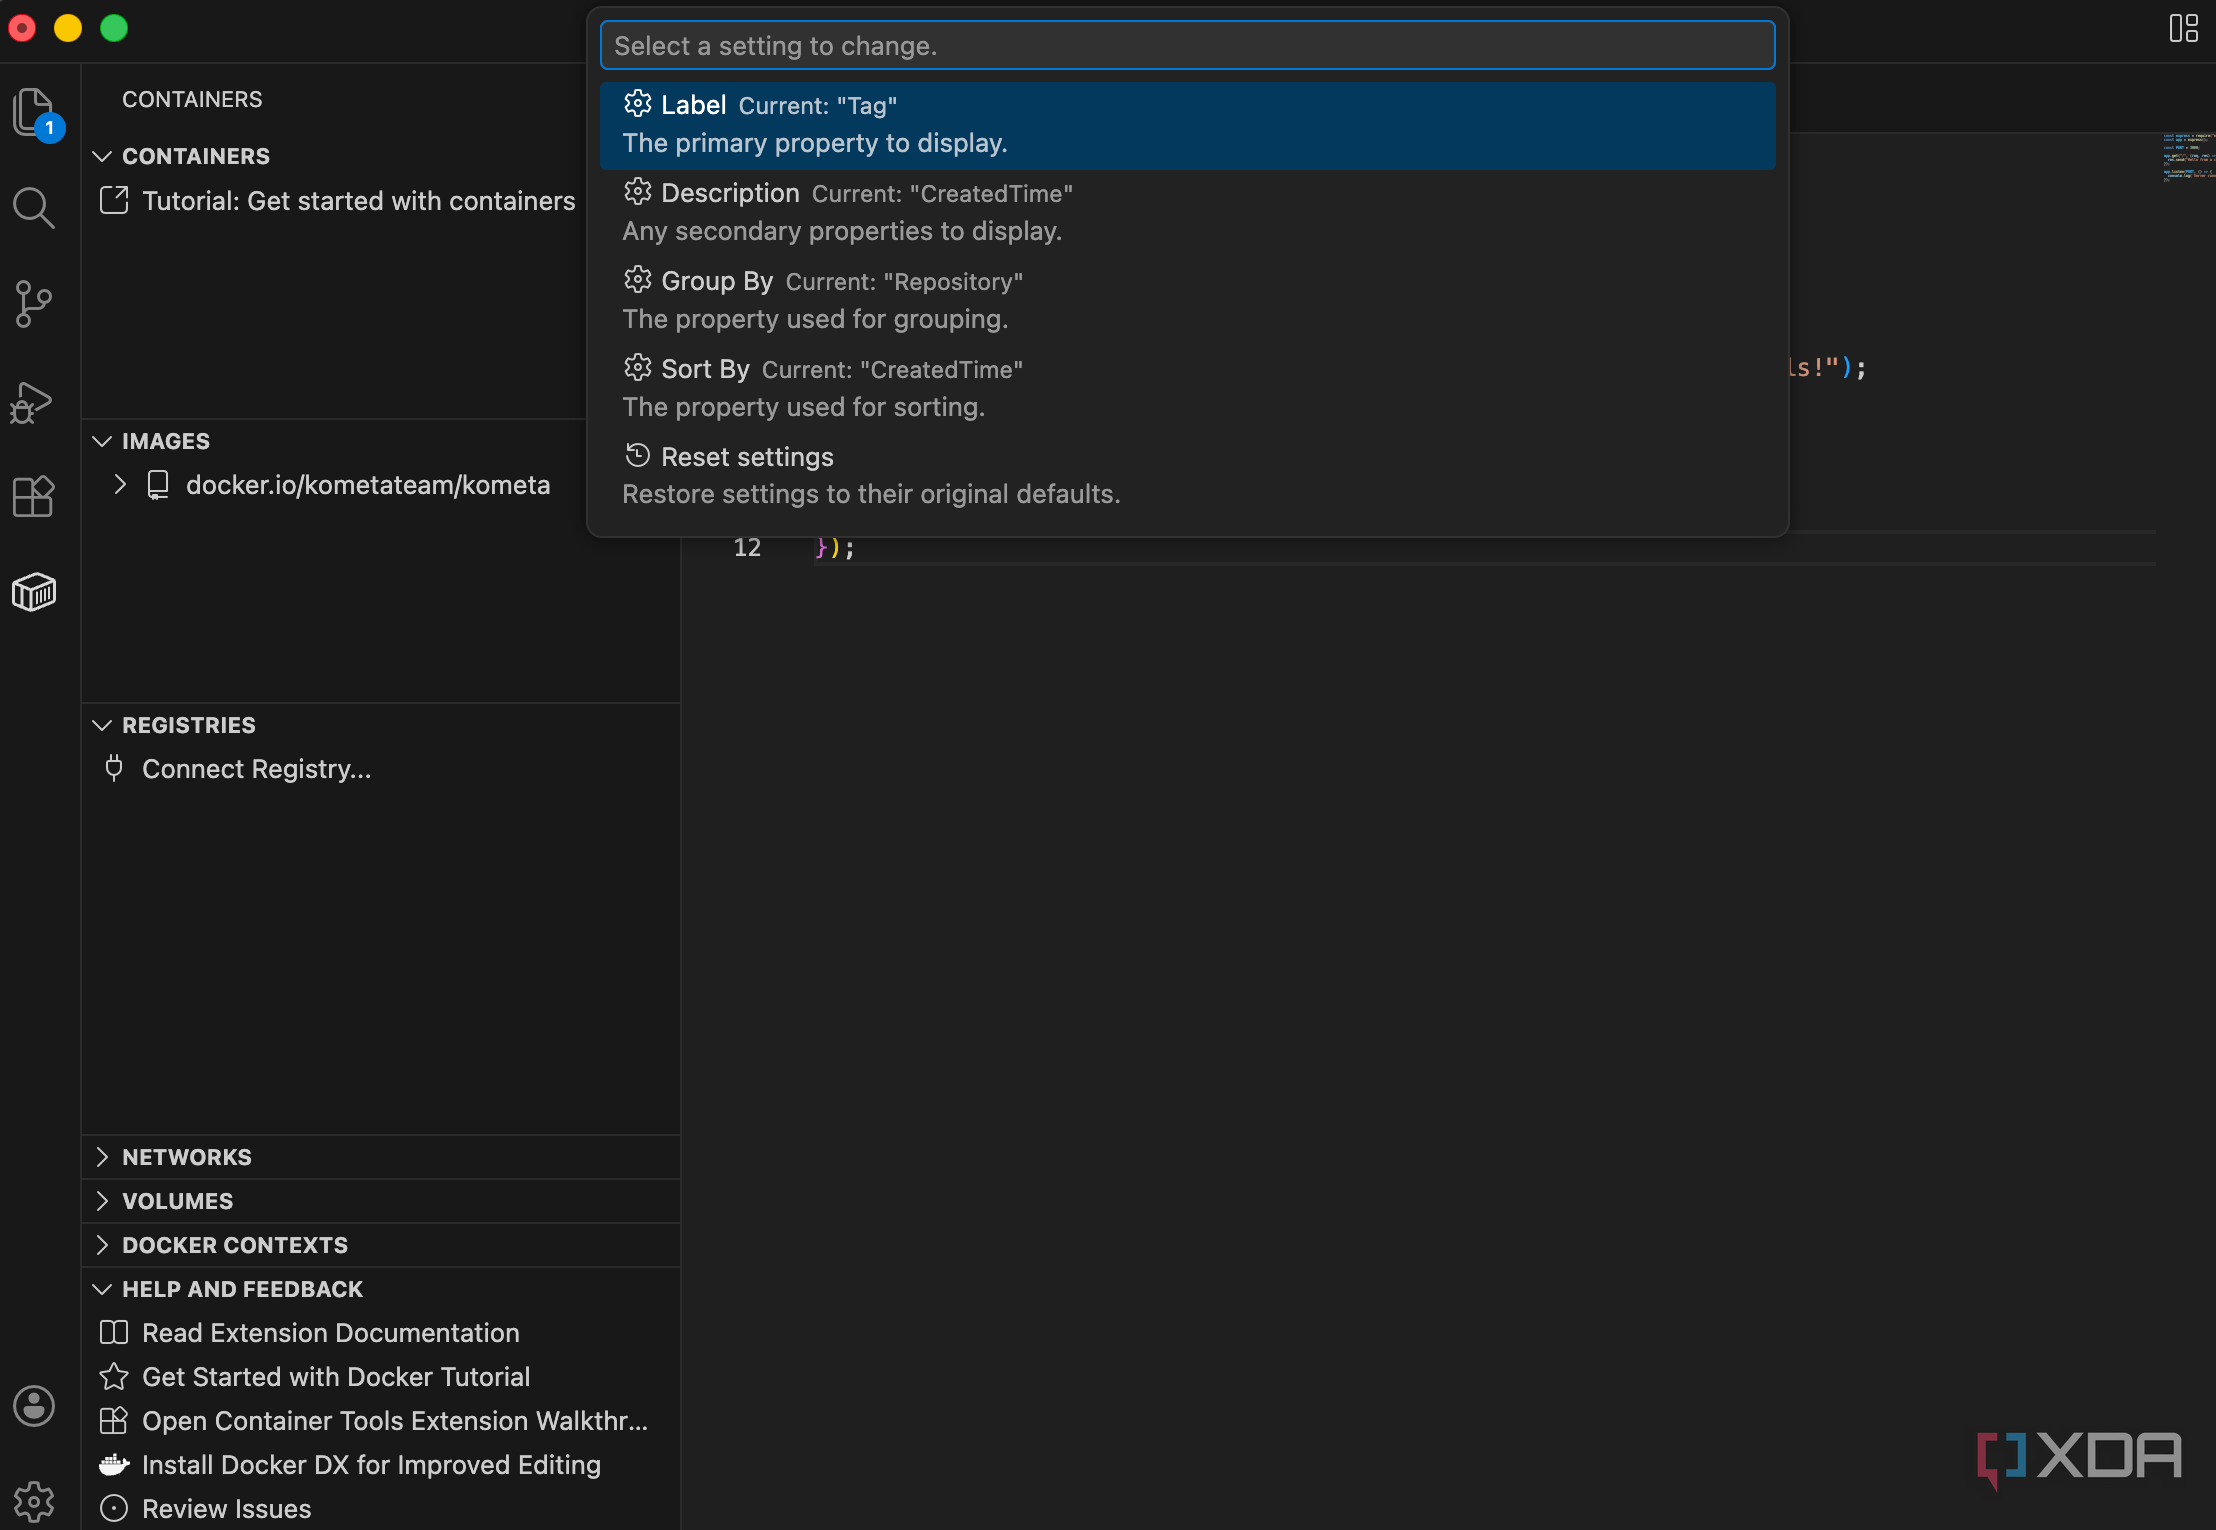Image resolution: width=2216 pixels, height=1530 pixels.
Task: Open the Accounts icon in activity bar
Action: click(x=34, y=1406)
